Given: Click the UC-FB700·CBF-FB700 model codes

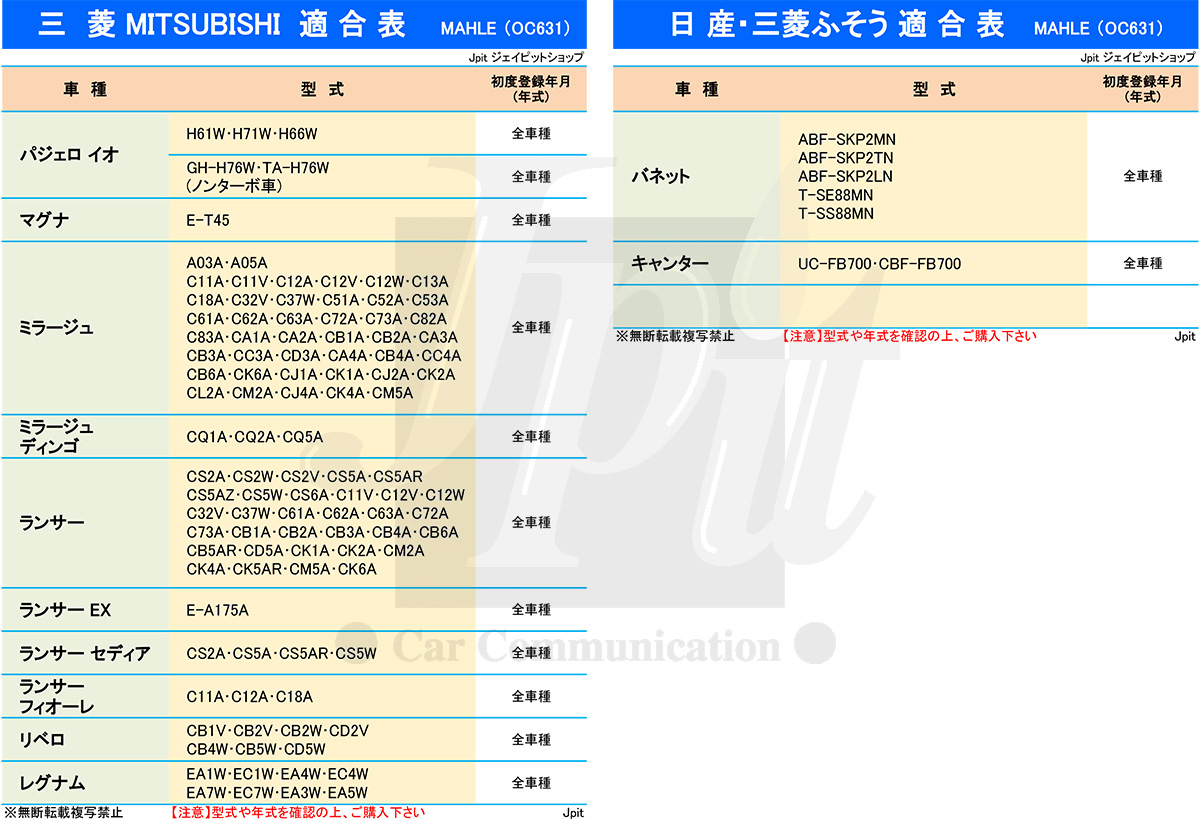Looking at the screenshot, I should pyautogui.click(x=879, y=264).
